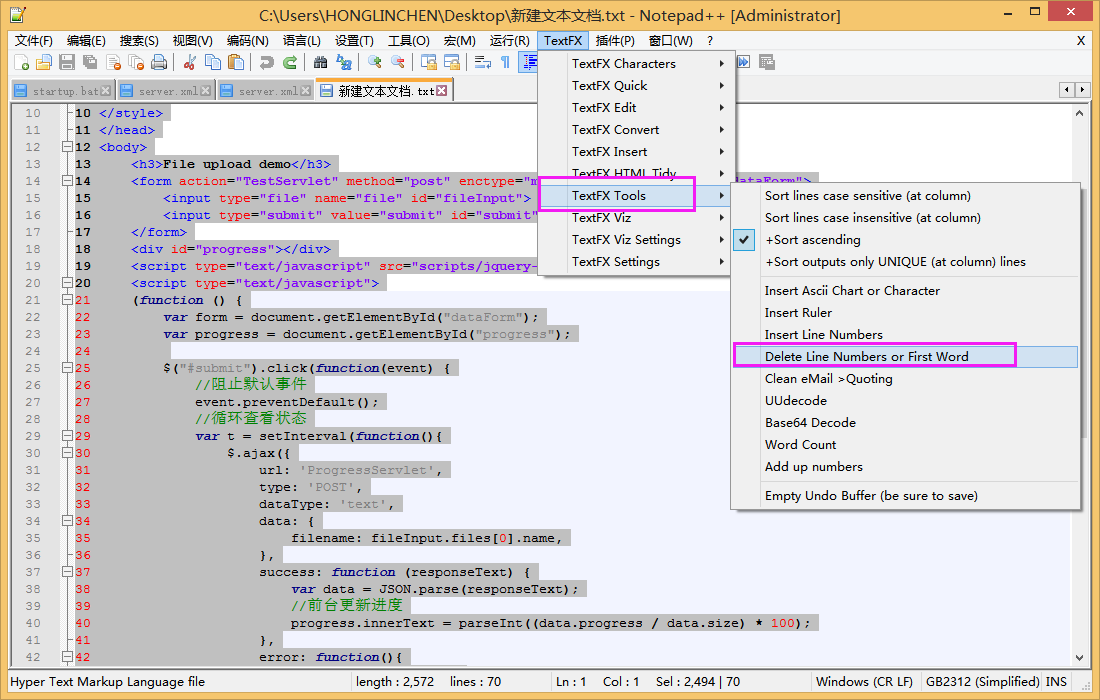Close current document with menu bar X
The height and width of the screenshot is (700, 1100).
coord(1080,41)
